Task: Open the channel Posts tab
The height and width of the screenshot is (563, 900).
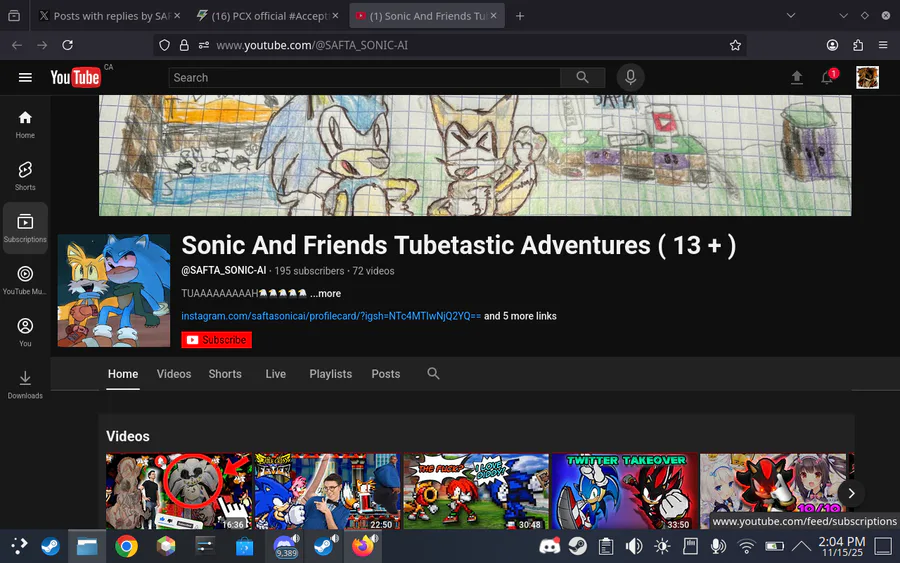Action: point(386,374)
